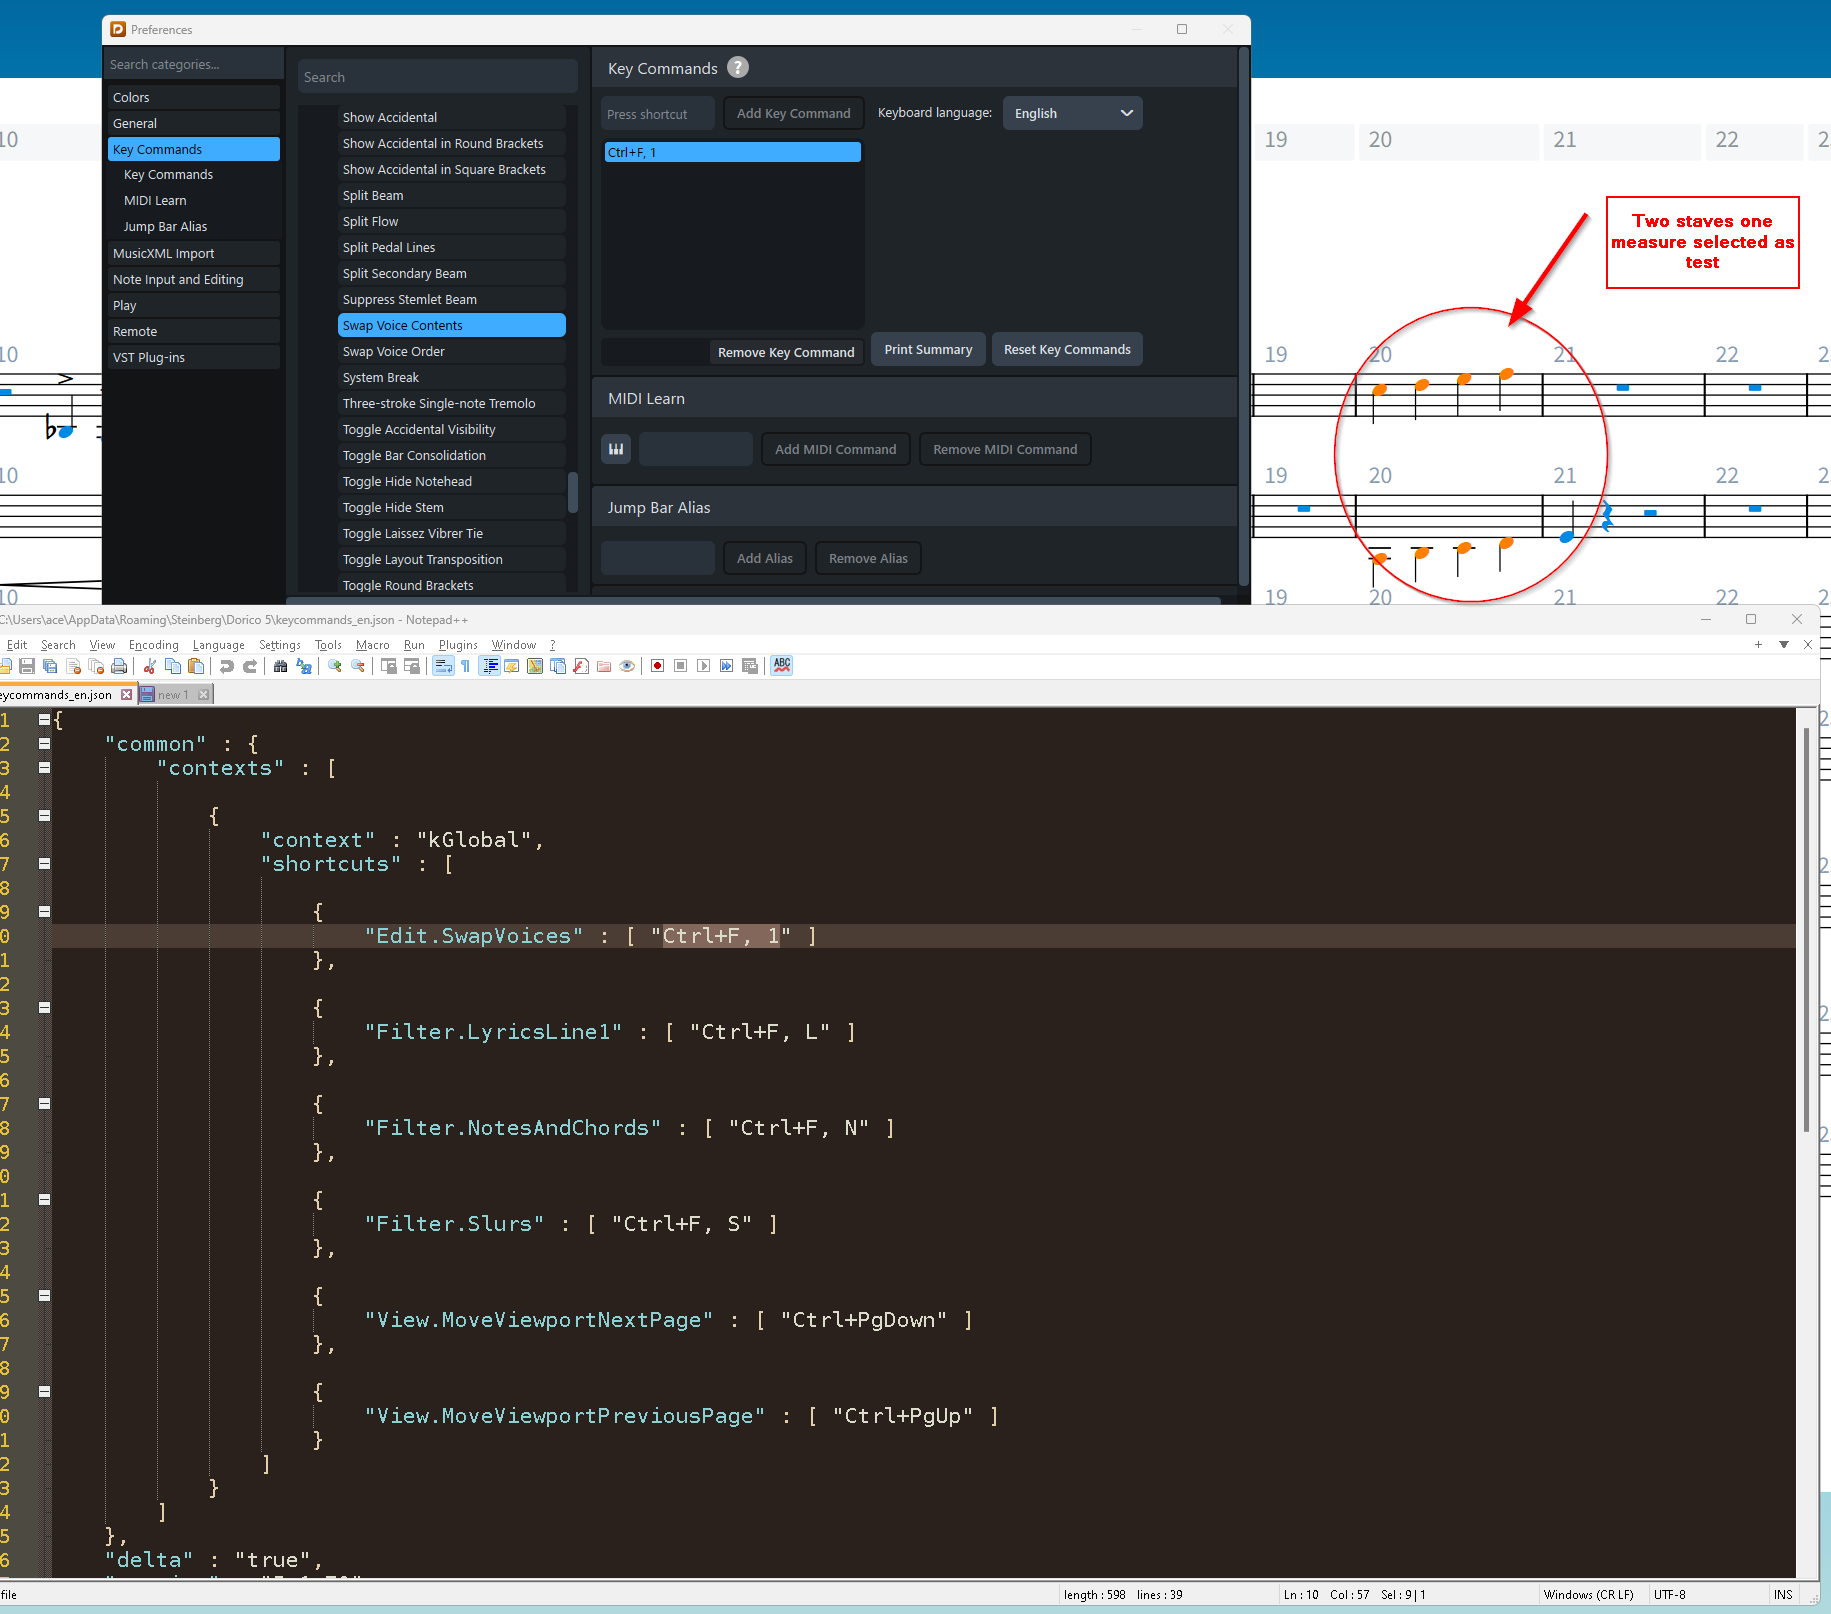This screenshot has height=1614, width=1831.
Task: Collapse the Edit.SwapVoices block fold marker
Action: point(44,911)
